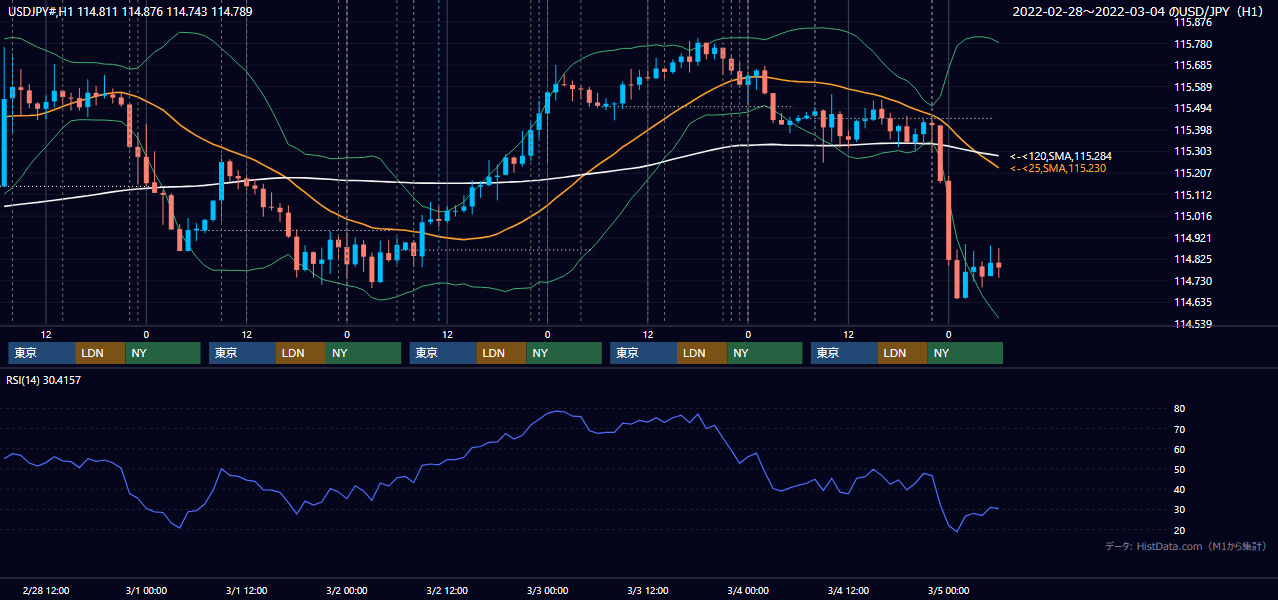Click the 3/4 LDN session block
The height and width of the screenshot is (600, 1278).
904,353
